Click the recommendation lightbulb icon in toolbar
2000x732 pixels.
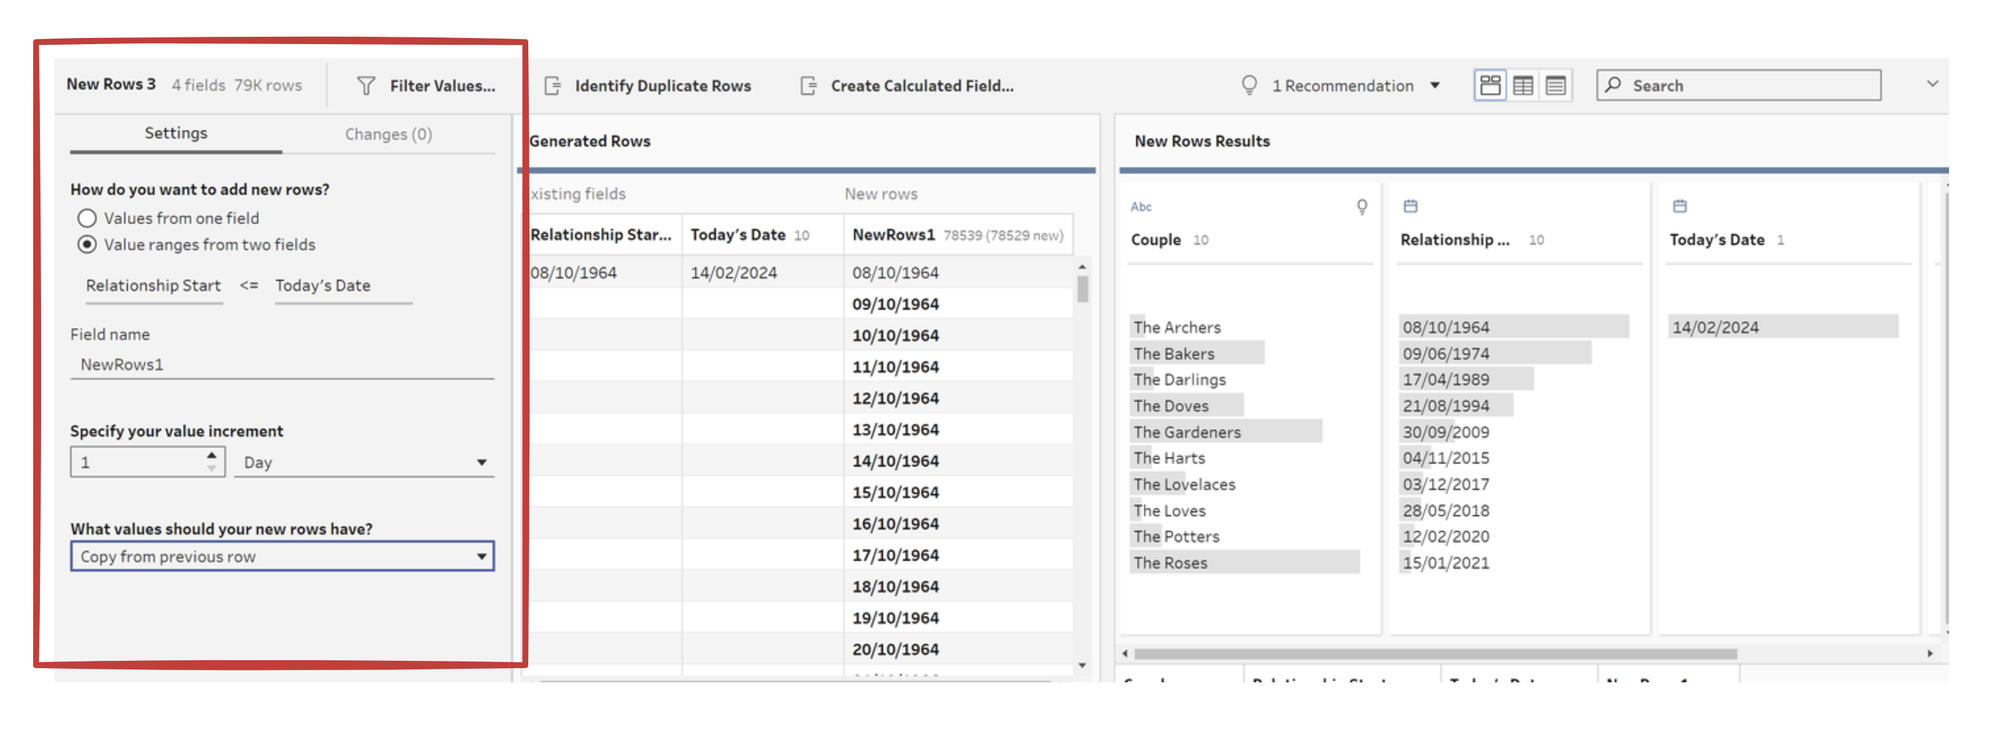coord(1249,86)
